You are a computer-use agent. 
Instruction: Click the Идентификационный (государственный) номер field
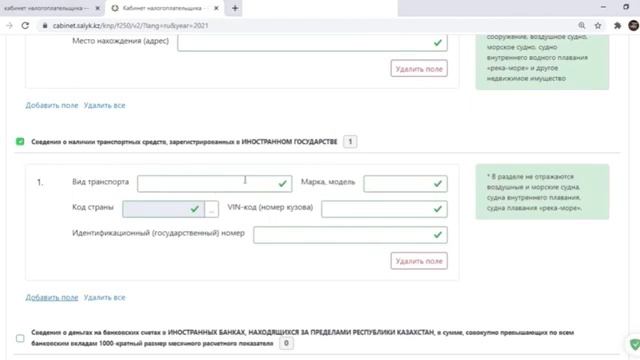[350, 235]
